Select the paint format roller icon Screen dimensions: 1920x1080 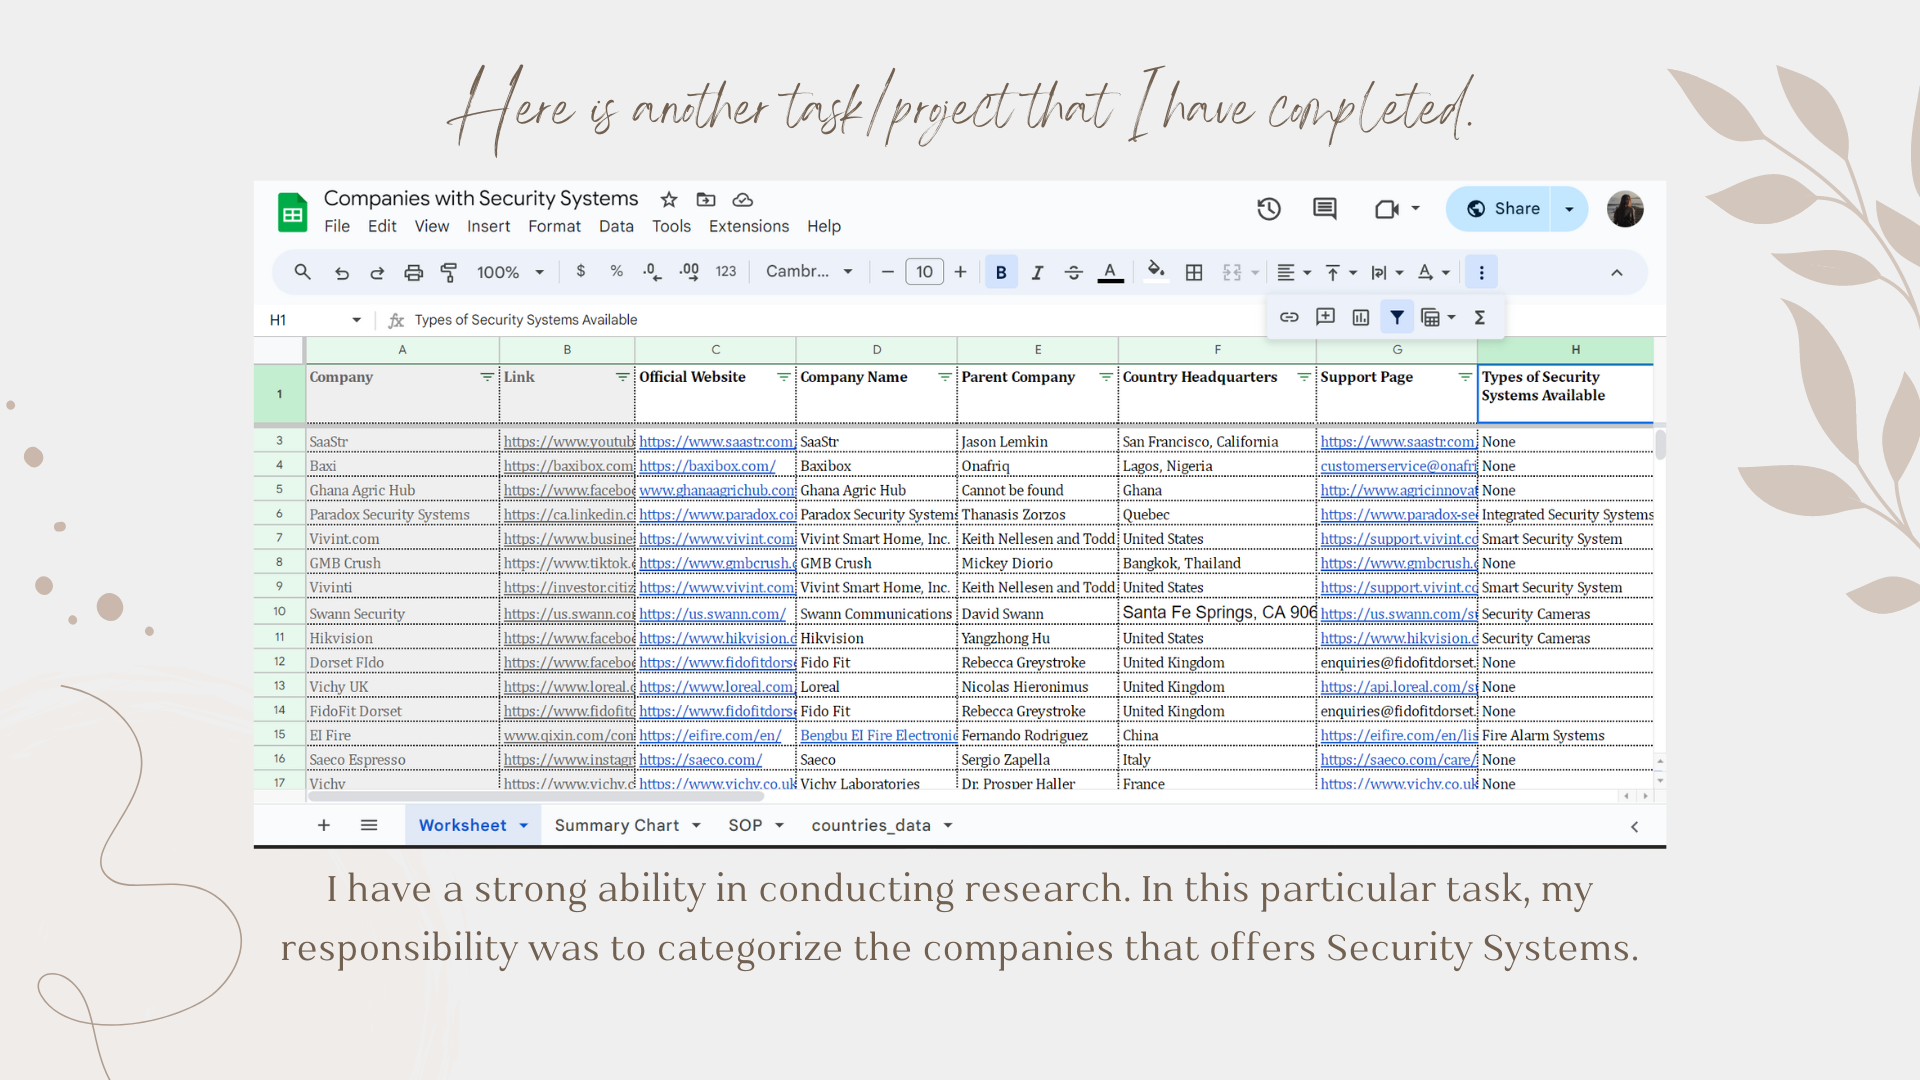449,272
